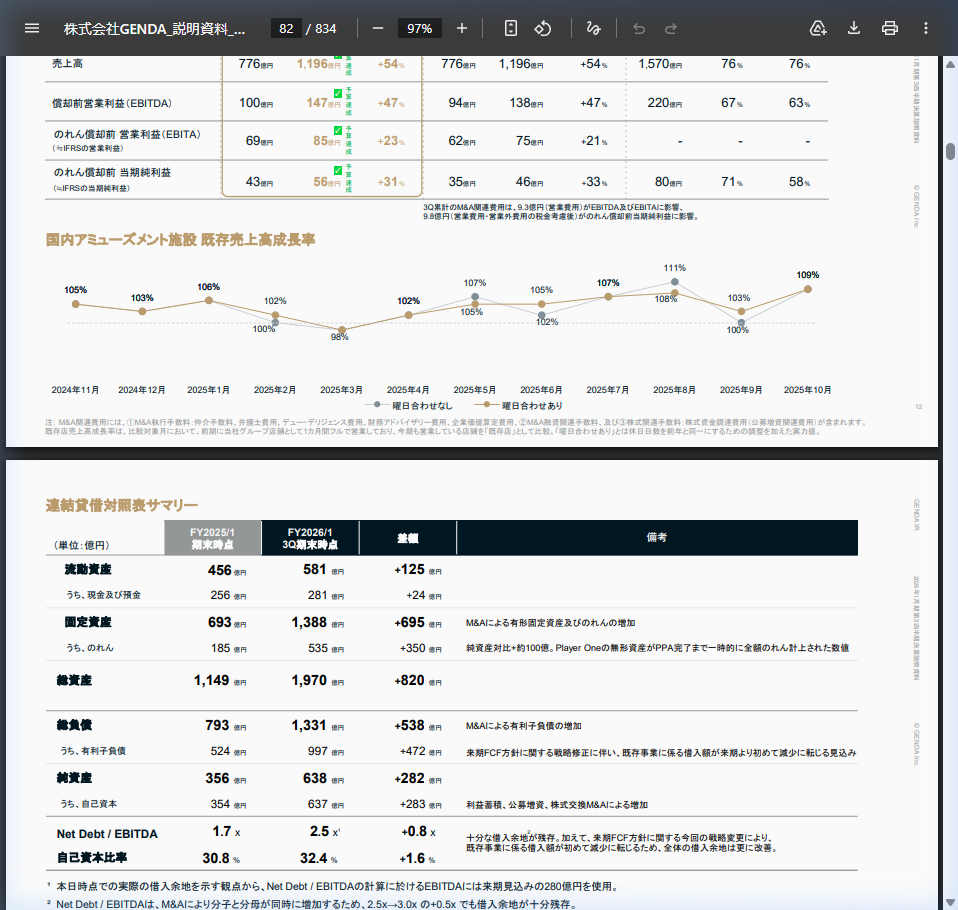Click the fit to page icon

coord(511,28)
